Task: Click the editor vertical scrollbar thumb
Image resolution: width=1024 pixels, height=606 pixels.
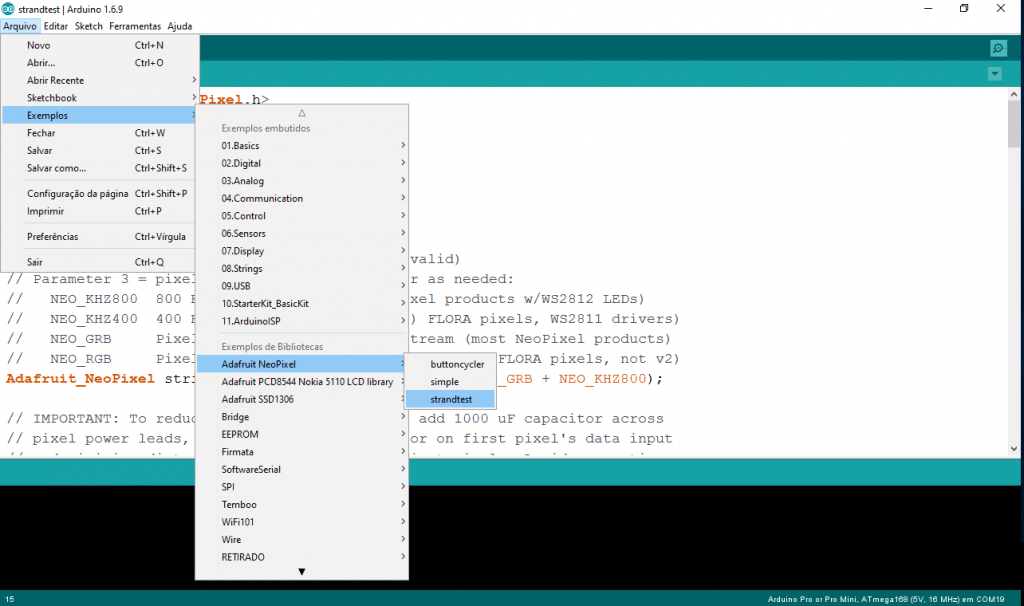Action: pyautogui.click(x=1014, y=124)
